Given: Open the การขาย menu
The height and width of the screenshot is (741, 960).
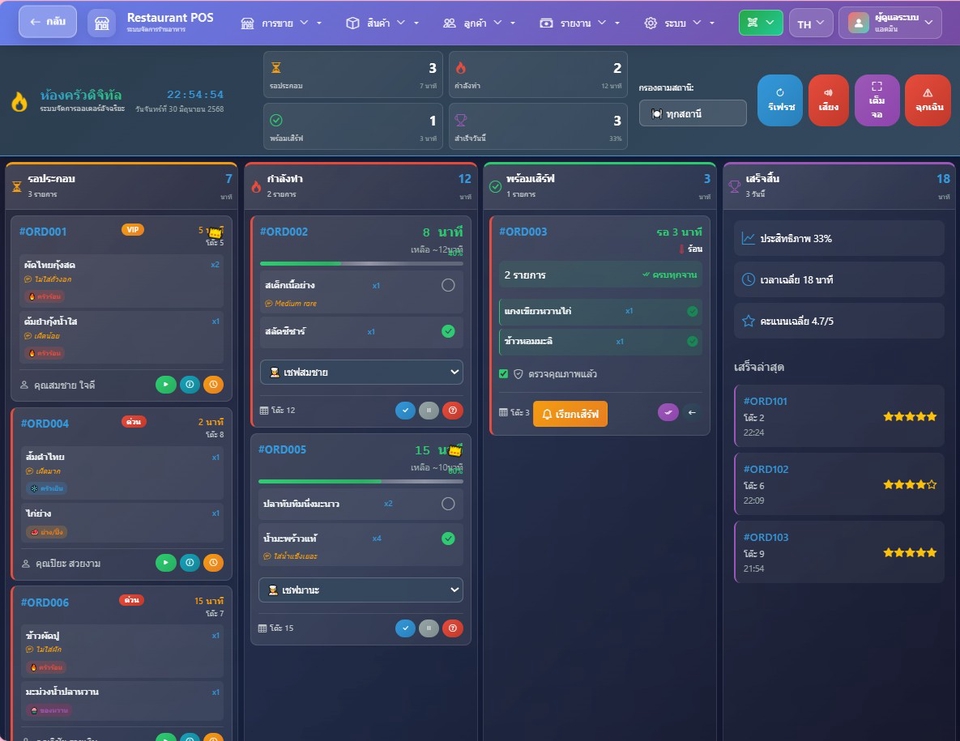Looking at the screenshot, I should coord(280,23).
